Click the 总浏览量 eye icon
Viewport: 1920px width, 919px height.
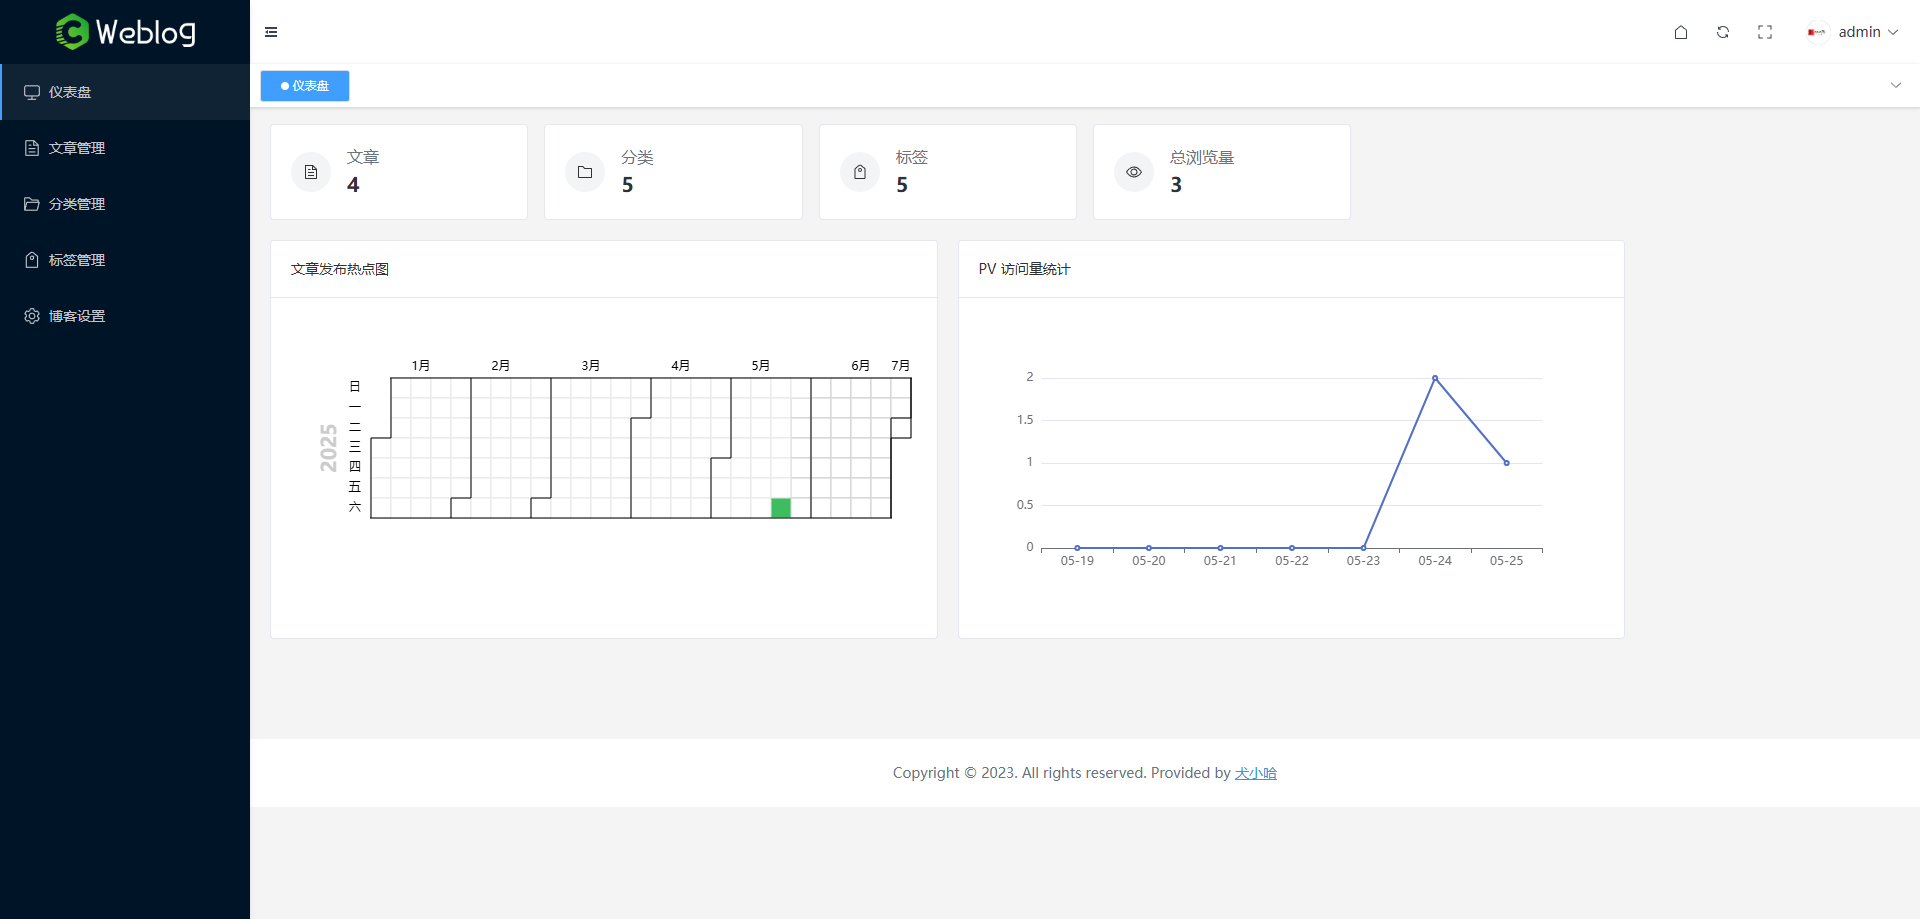click(1134, 172)
